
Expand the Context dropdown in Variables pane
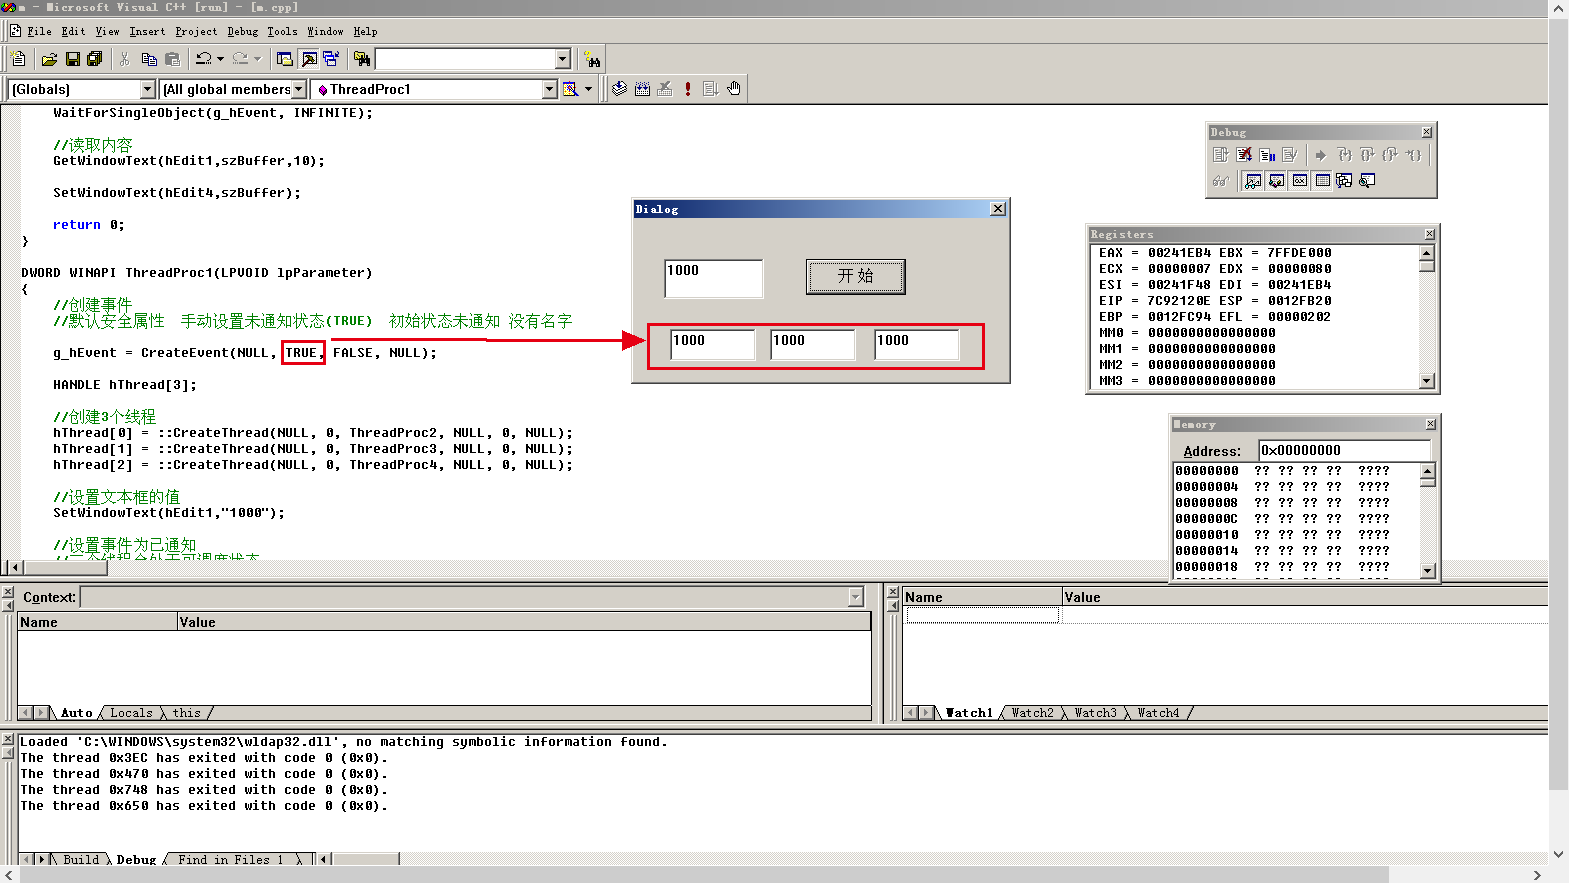pyautogui.click(x=855, y=597)
